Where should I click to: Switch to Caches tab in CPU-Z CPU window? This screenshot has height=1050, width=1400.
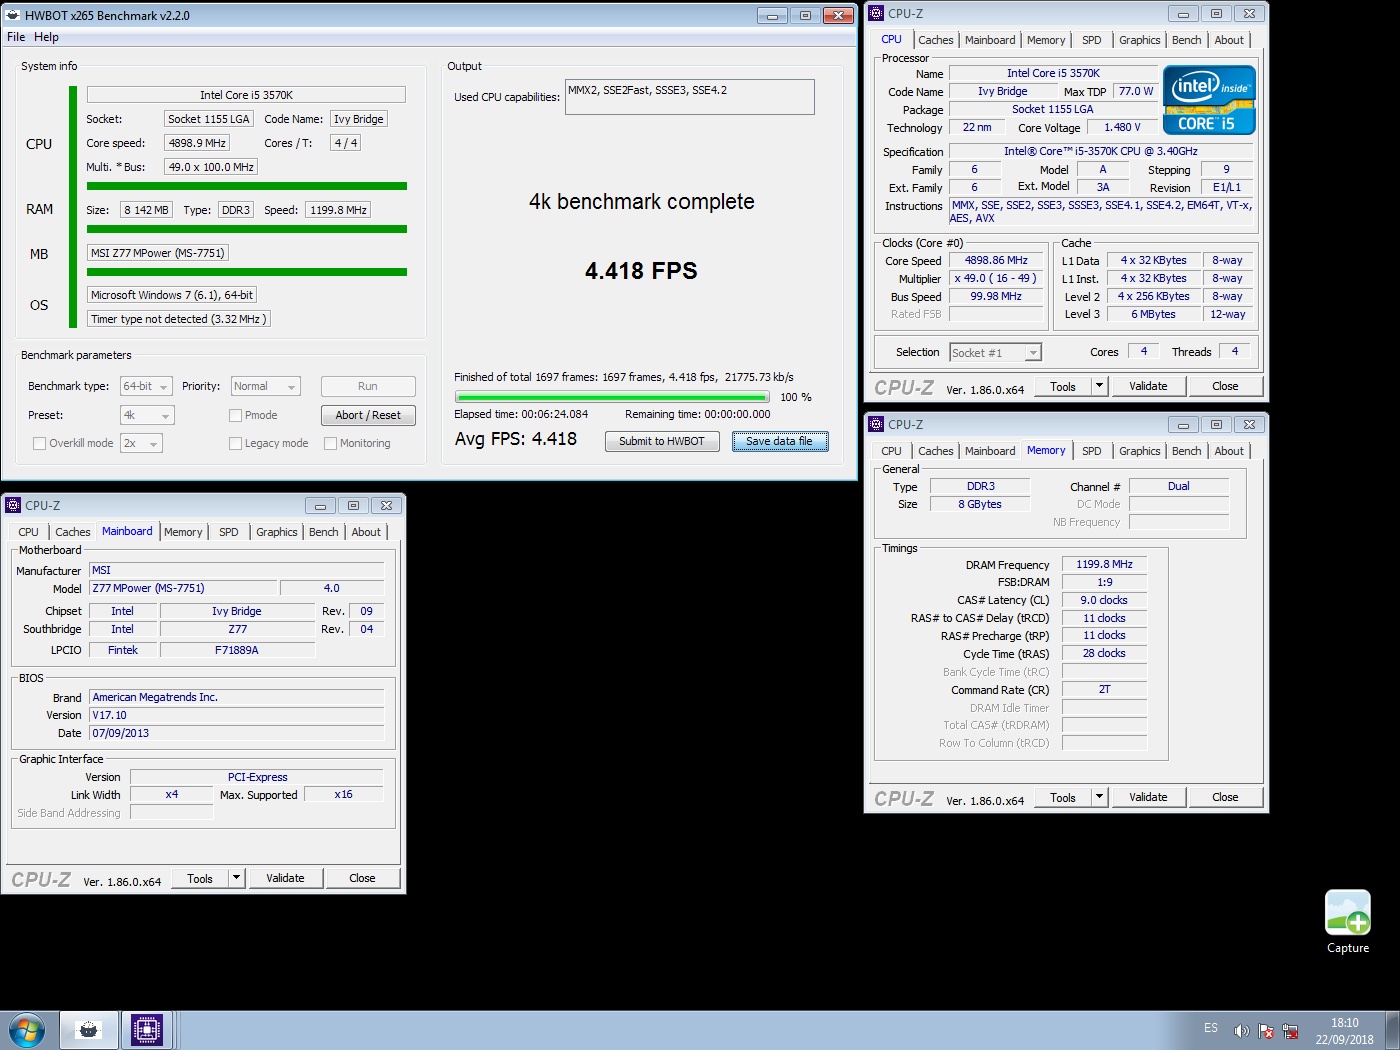pyautogui.click(x=935, y=40)
